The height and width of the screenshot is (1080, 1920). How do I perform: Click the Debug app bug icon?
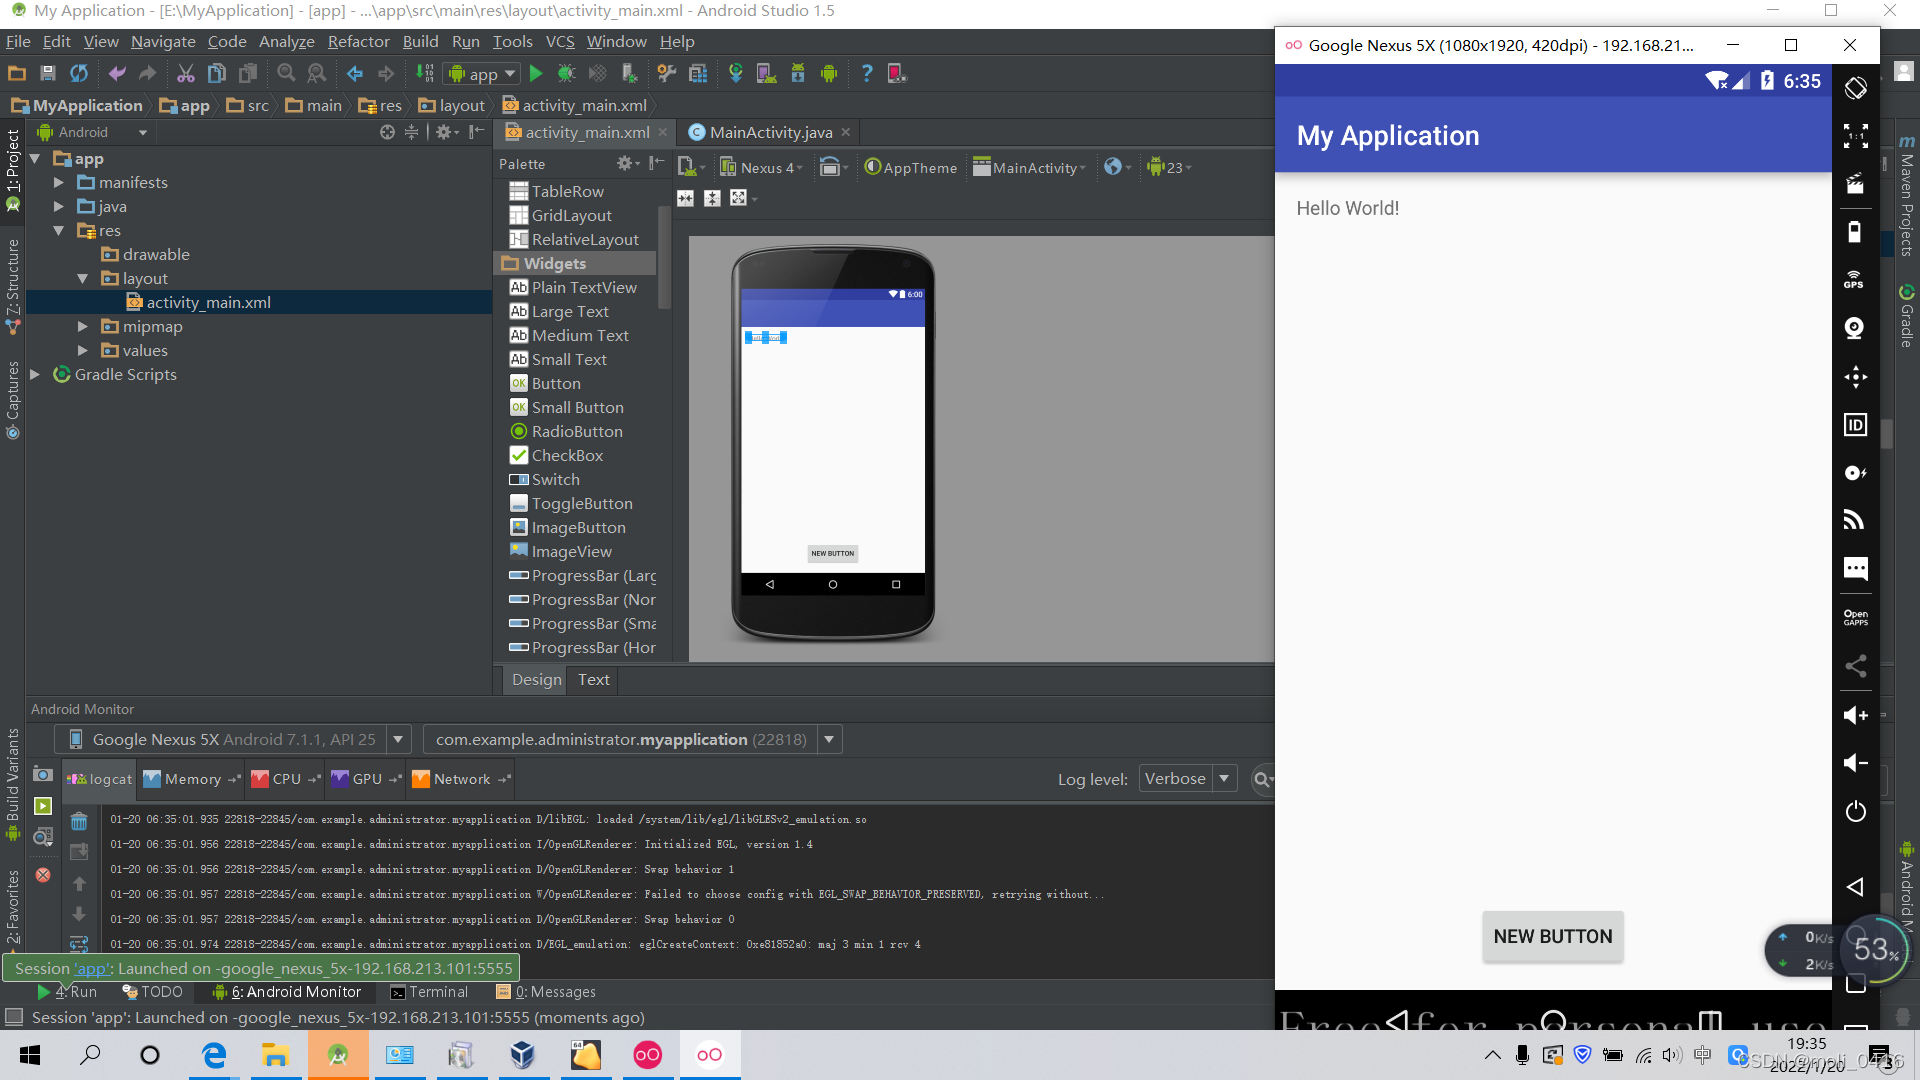point(566,73)
